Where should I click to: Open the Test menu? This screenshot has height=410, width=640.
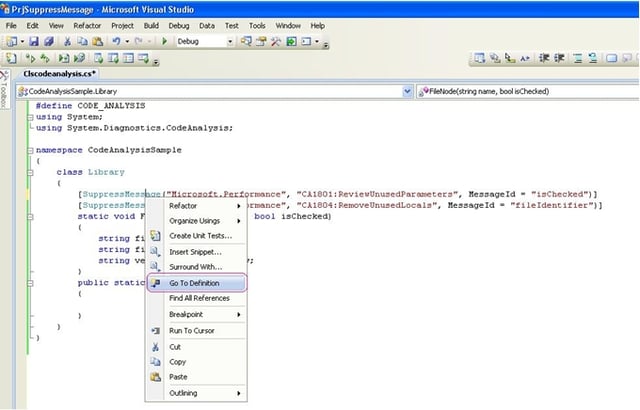(232, 26)
